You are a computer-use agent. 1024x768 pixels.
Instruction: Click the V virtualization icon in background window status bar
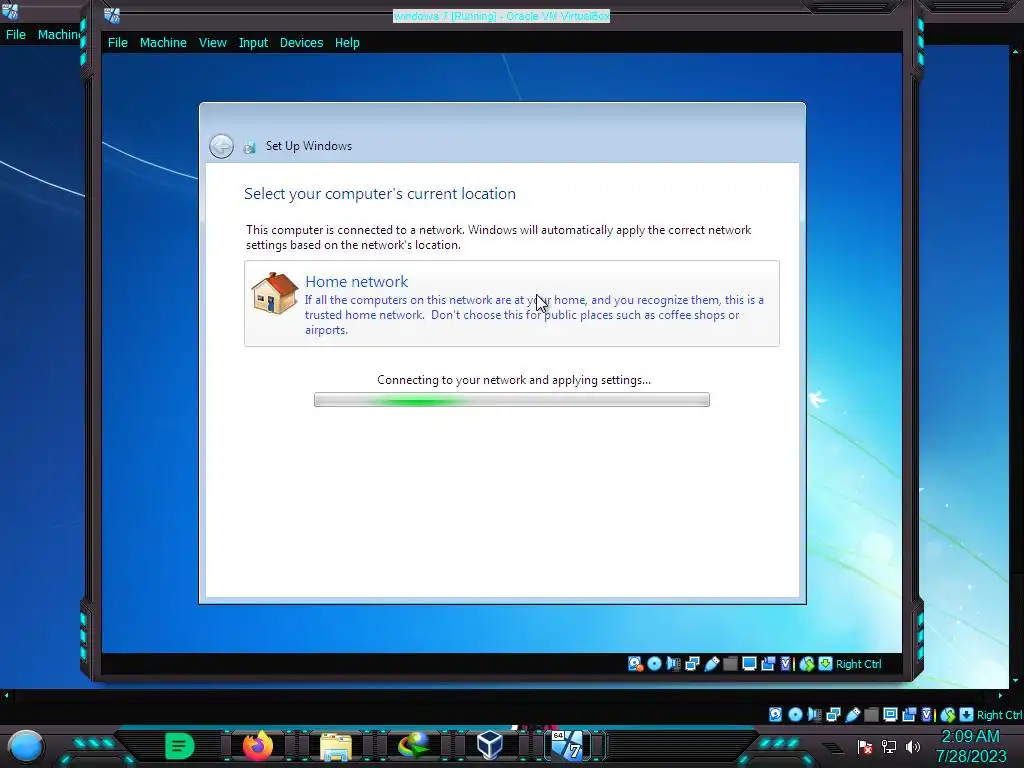click(927, 714)
